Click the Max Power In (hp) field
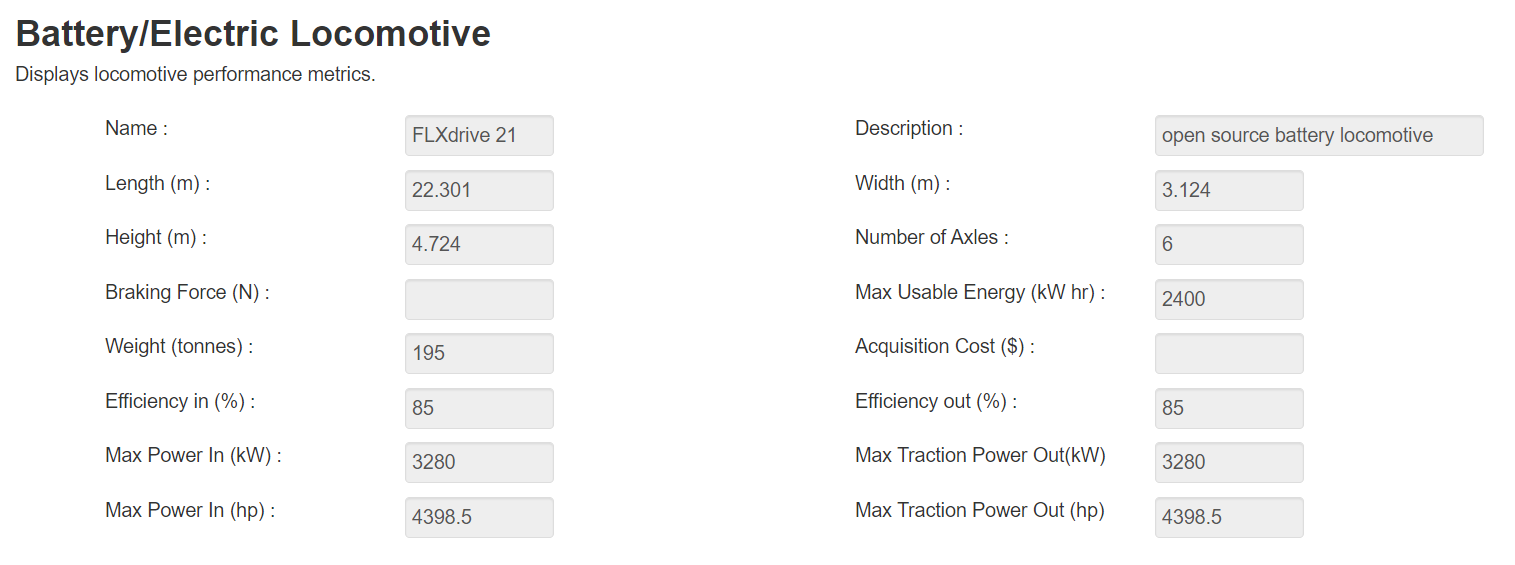The width and height of the screenshot is (1515, 565). (479, 517)
